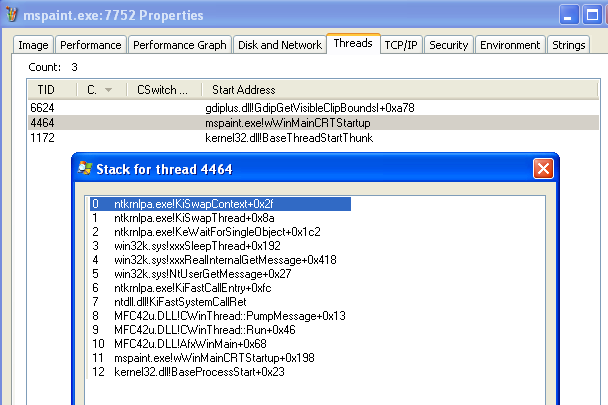Click the Threads tab

[353, 43]
